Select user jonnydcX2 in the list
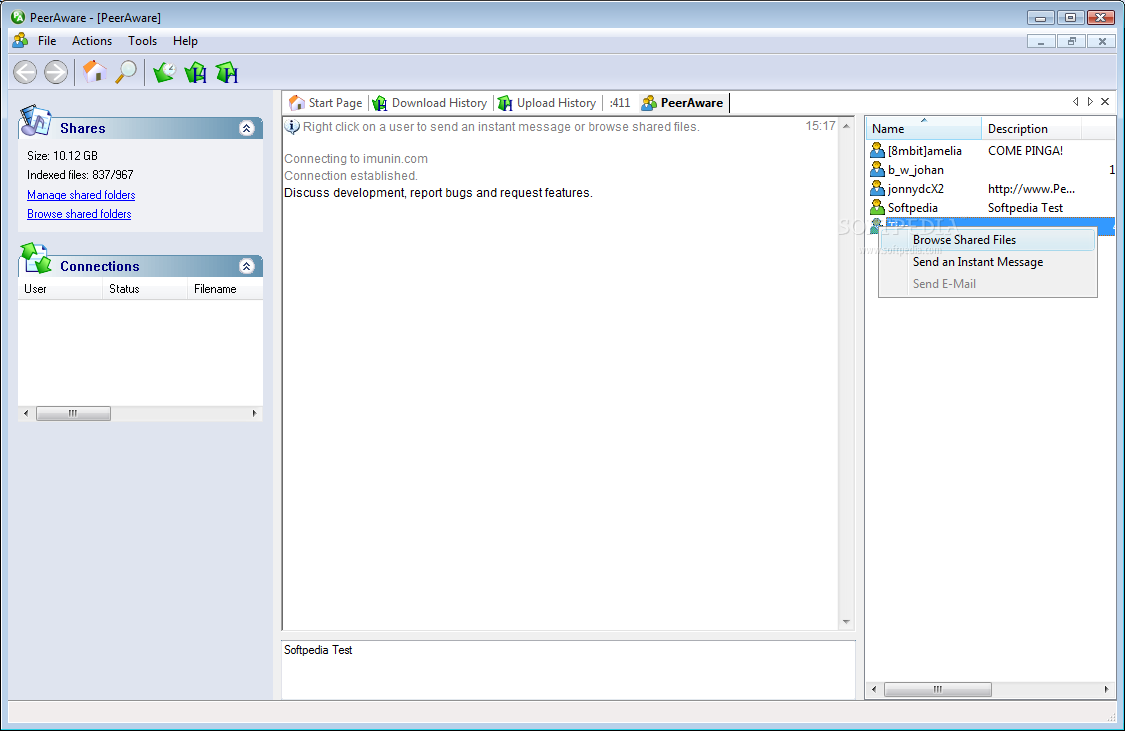The image size is (1125, 731). 916,189
